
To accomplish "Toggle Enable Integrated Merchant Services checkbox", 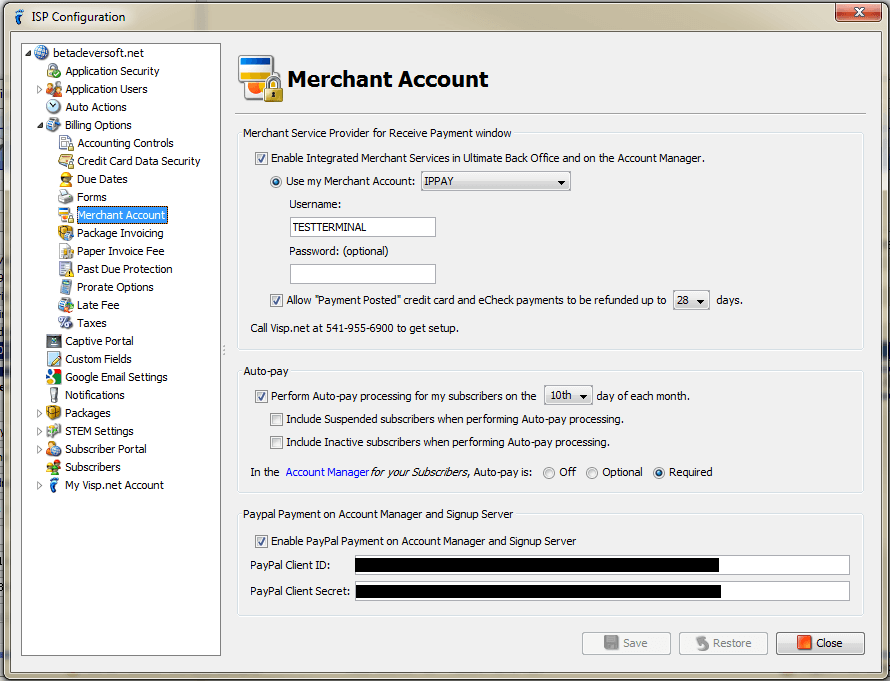I will tap(261, 158).
